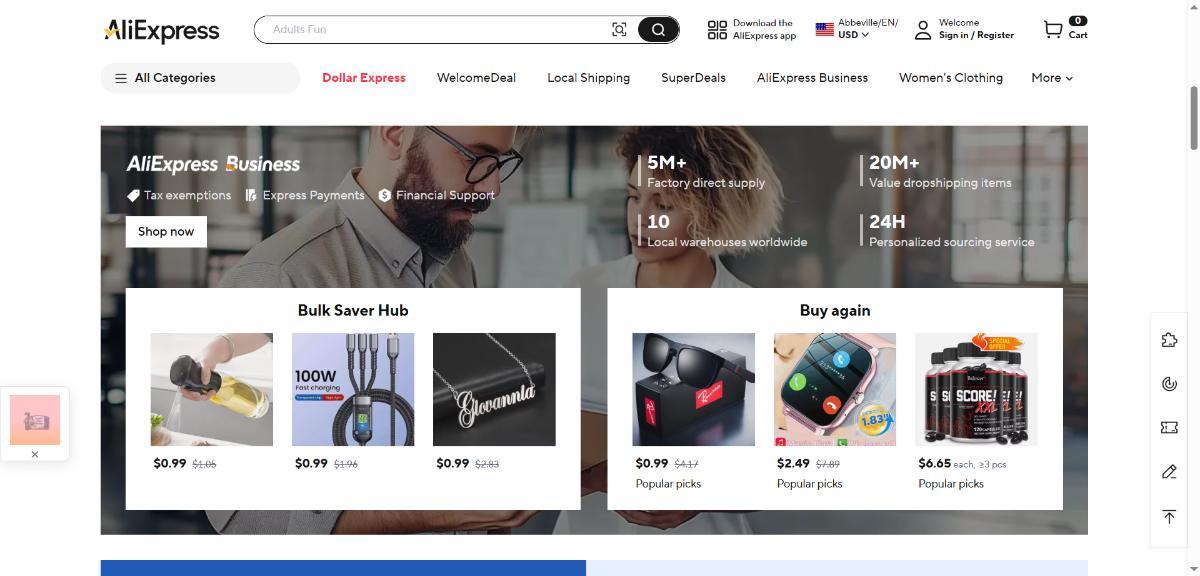Open the Women's Clothing link

[x=951, y=78]
